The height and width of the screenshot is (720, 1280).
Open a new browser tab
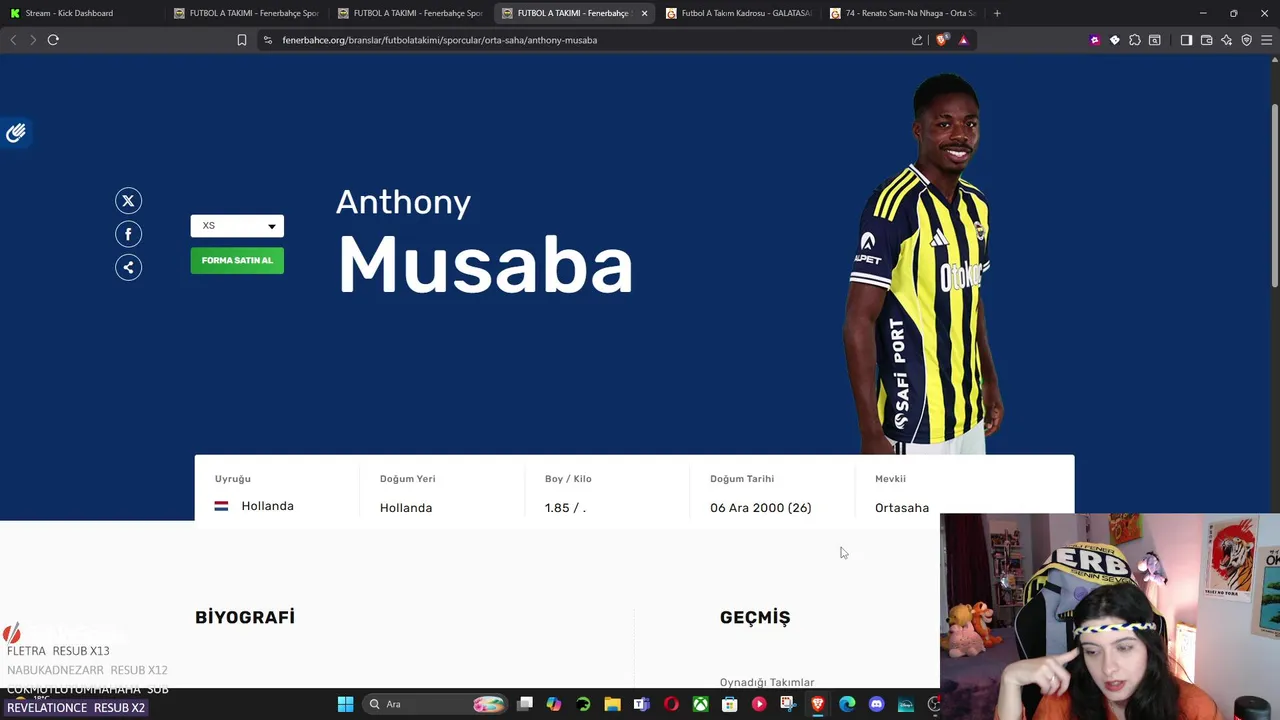click(x=997, y=13)
